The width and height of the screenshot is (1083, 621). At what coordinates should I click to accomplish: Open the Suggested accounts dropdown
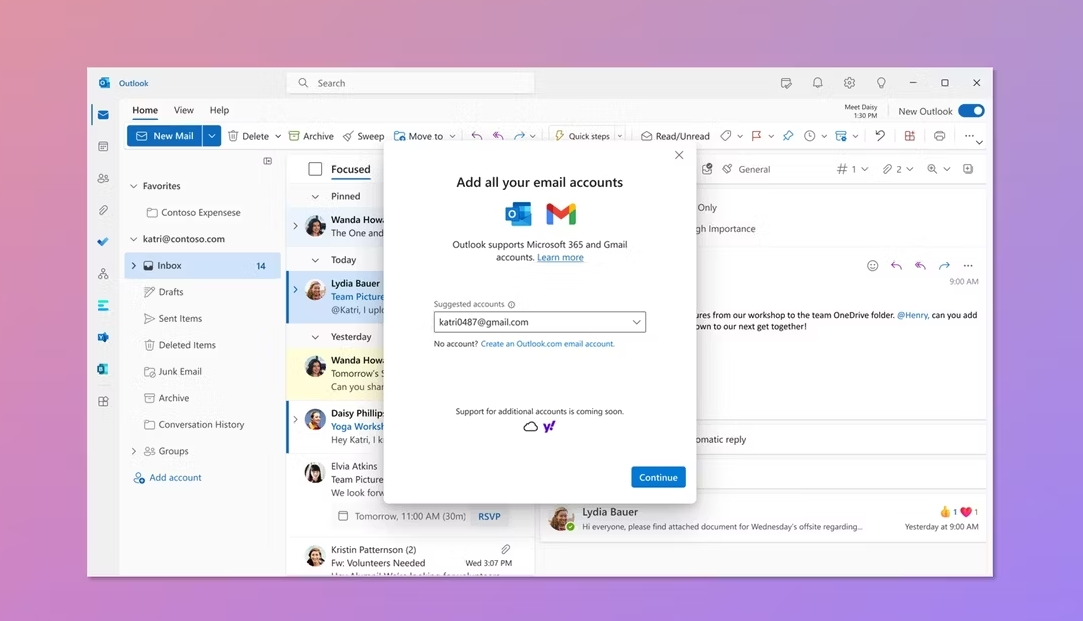click(637, 322)
